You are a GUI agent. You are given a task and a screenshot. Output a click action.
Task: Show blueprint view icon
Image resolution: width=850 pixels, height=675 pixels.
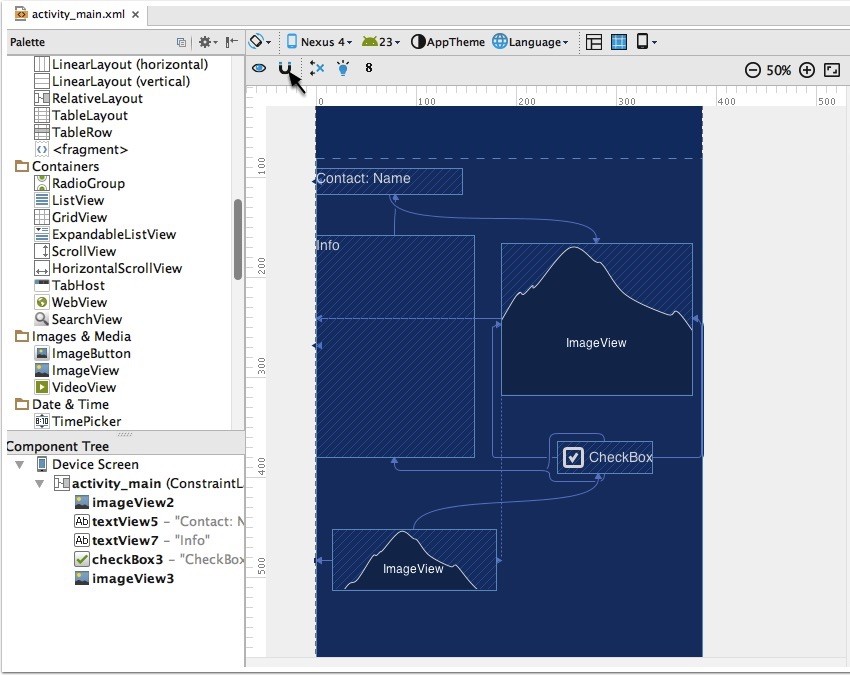pyautogui.click(x=619, y=42)
